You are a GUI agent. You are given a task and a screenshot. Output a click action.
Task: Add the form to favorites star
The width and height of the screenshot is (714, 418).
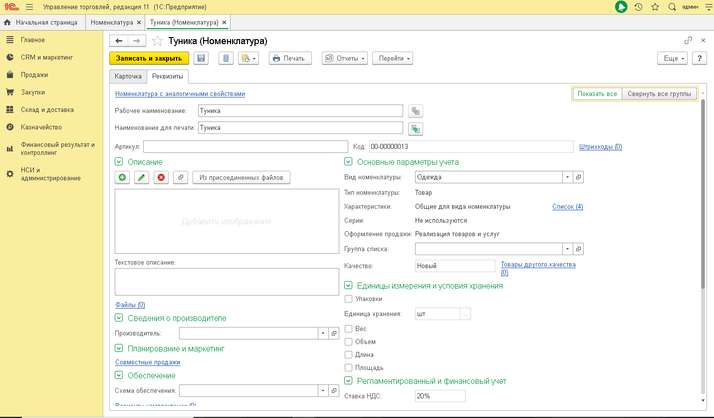point(654,7)
